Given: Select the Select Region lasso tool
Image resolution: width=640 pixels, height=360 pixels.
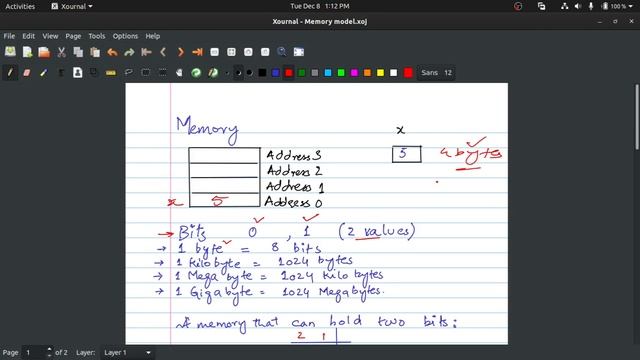Looking at the screenshot, I should pyautogui.click(x=129, y=73).
